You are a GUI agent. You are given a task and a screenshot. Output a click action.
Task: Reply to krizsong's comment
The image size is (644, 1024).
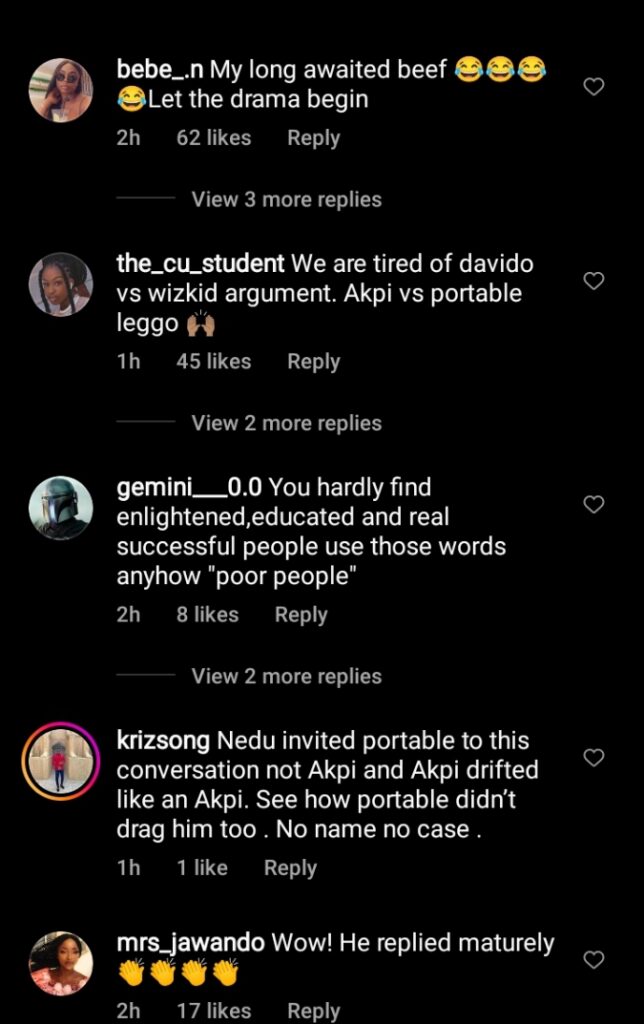[x=290, y=868]
